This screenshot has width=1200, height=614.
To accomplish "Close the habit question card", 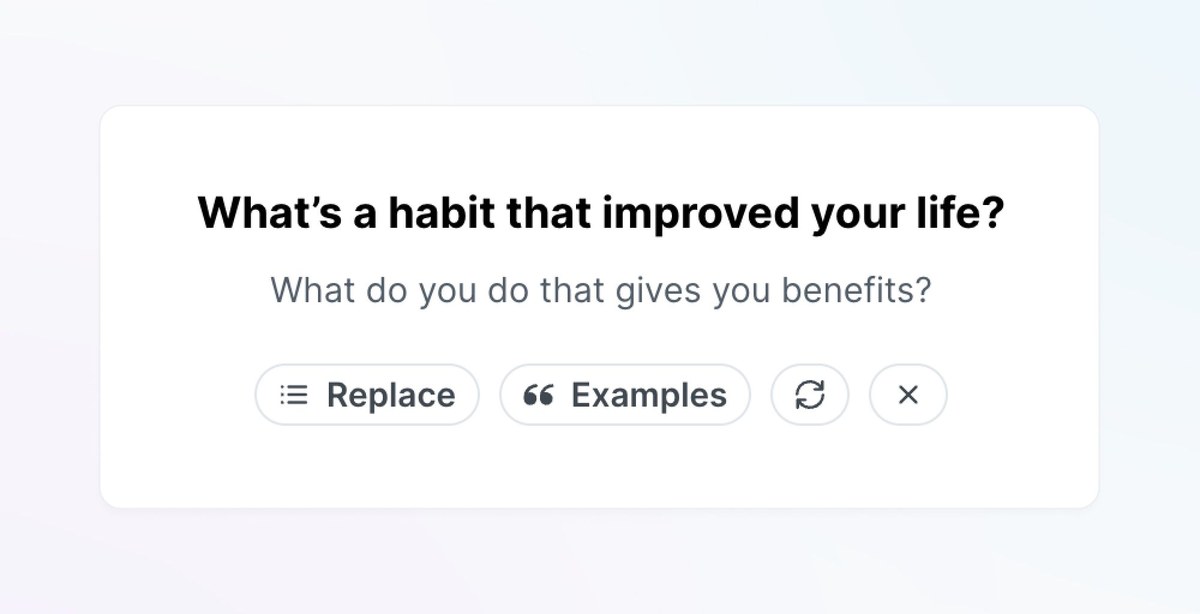I will [x=908, y=395].
